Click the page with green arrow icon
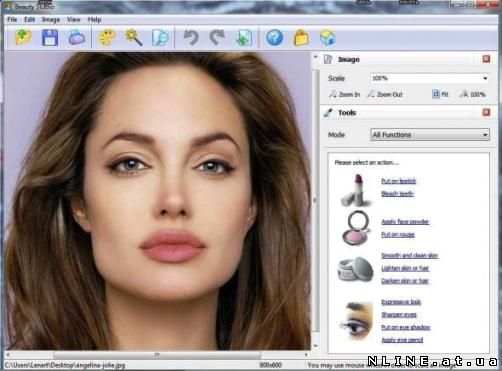 [x=244, y=37]
